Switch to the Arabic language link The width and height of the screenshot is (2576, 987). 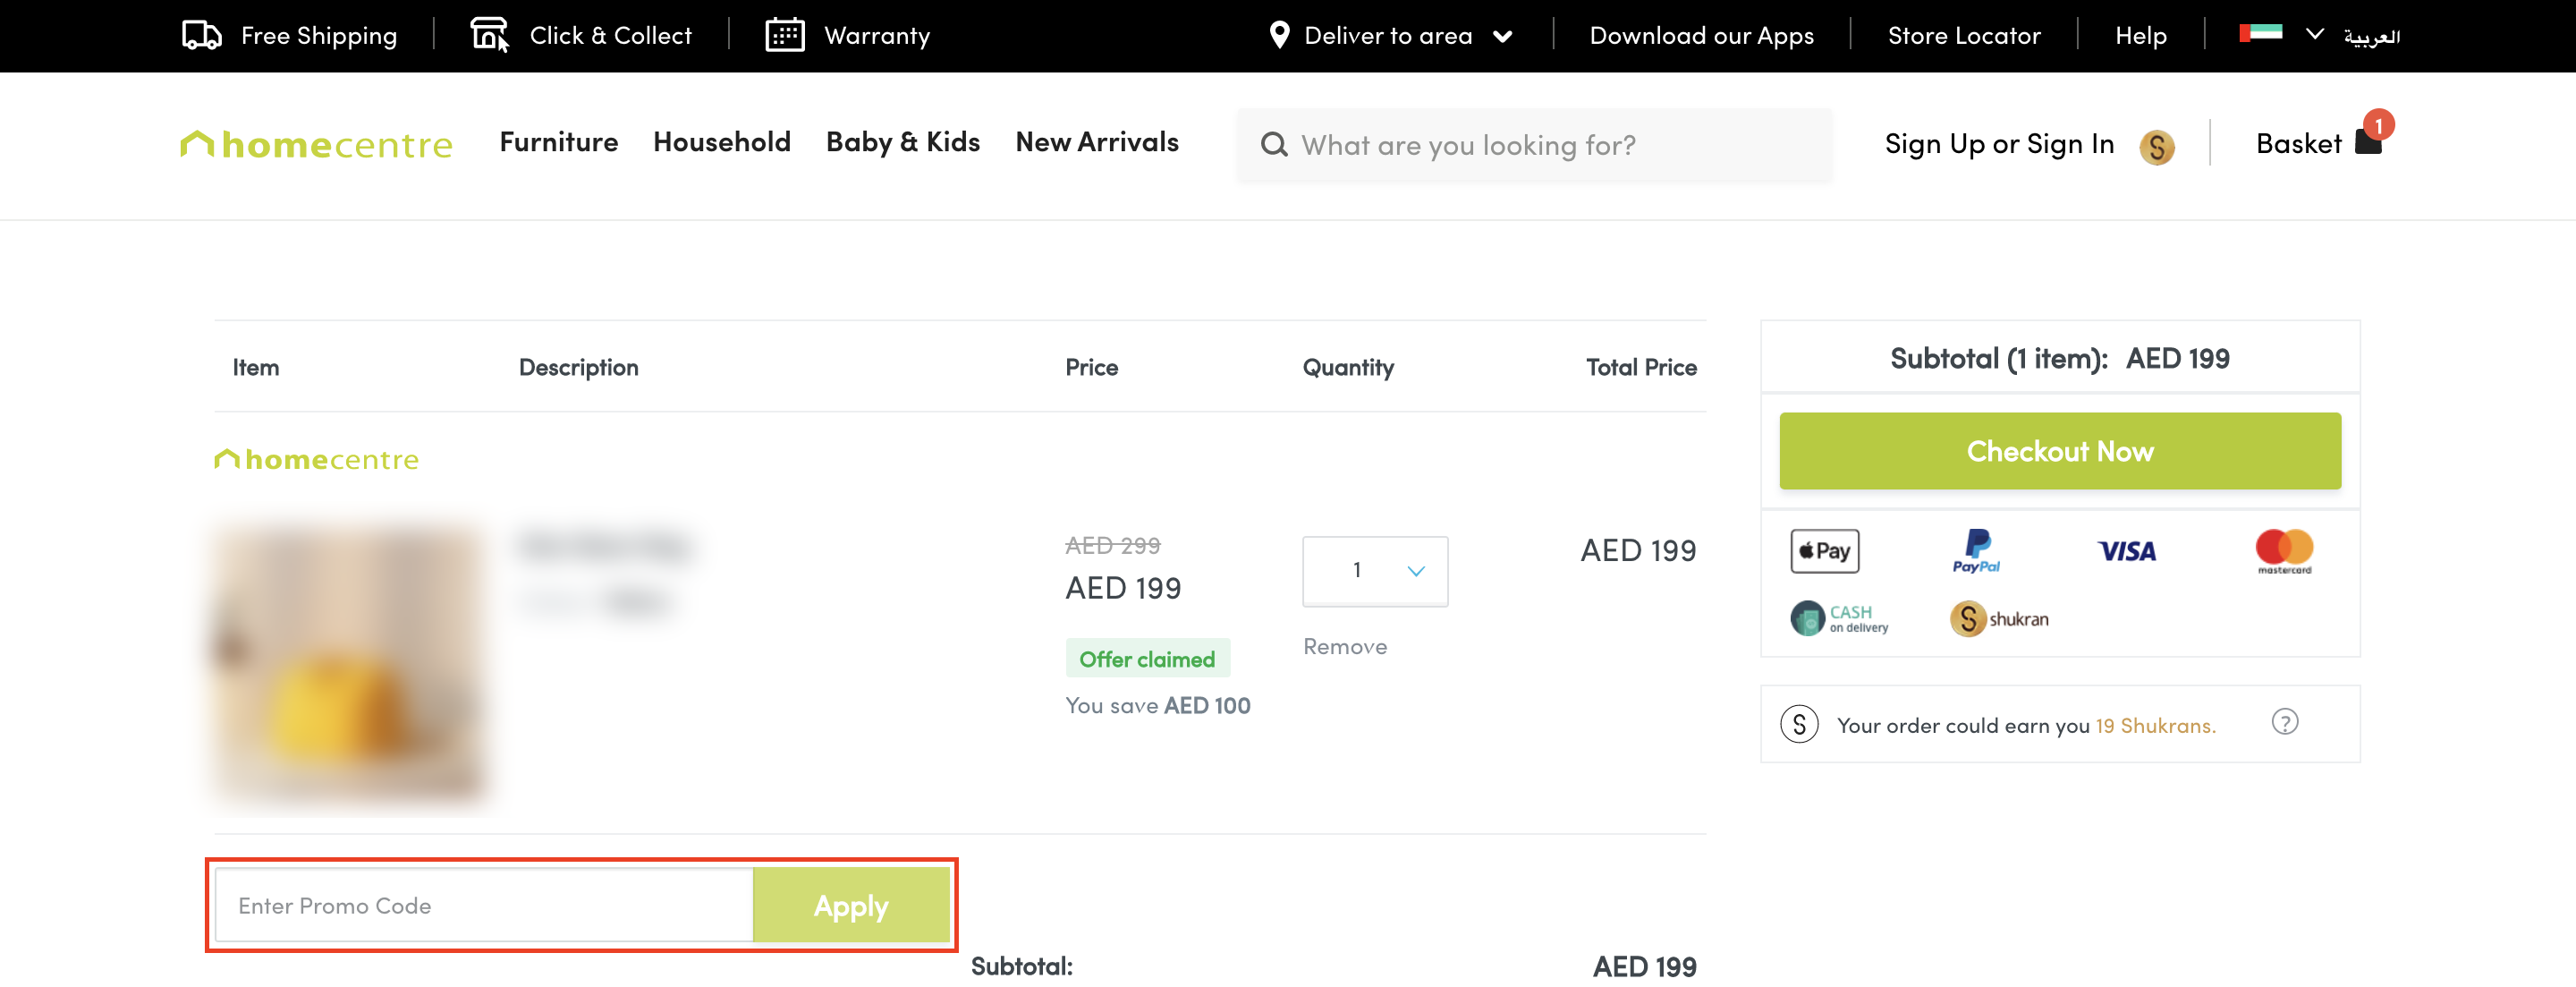[2371, 36]
